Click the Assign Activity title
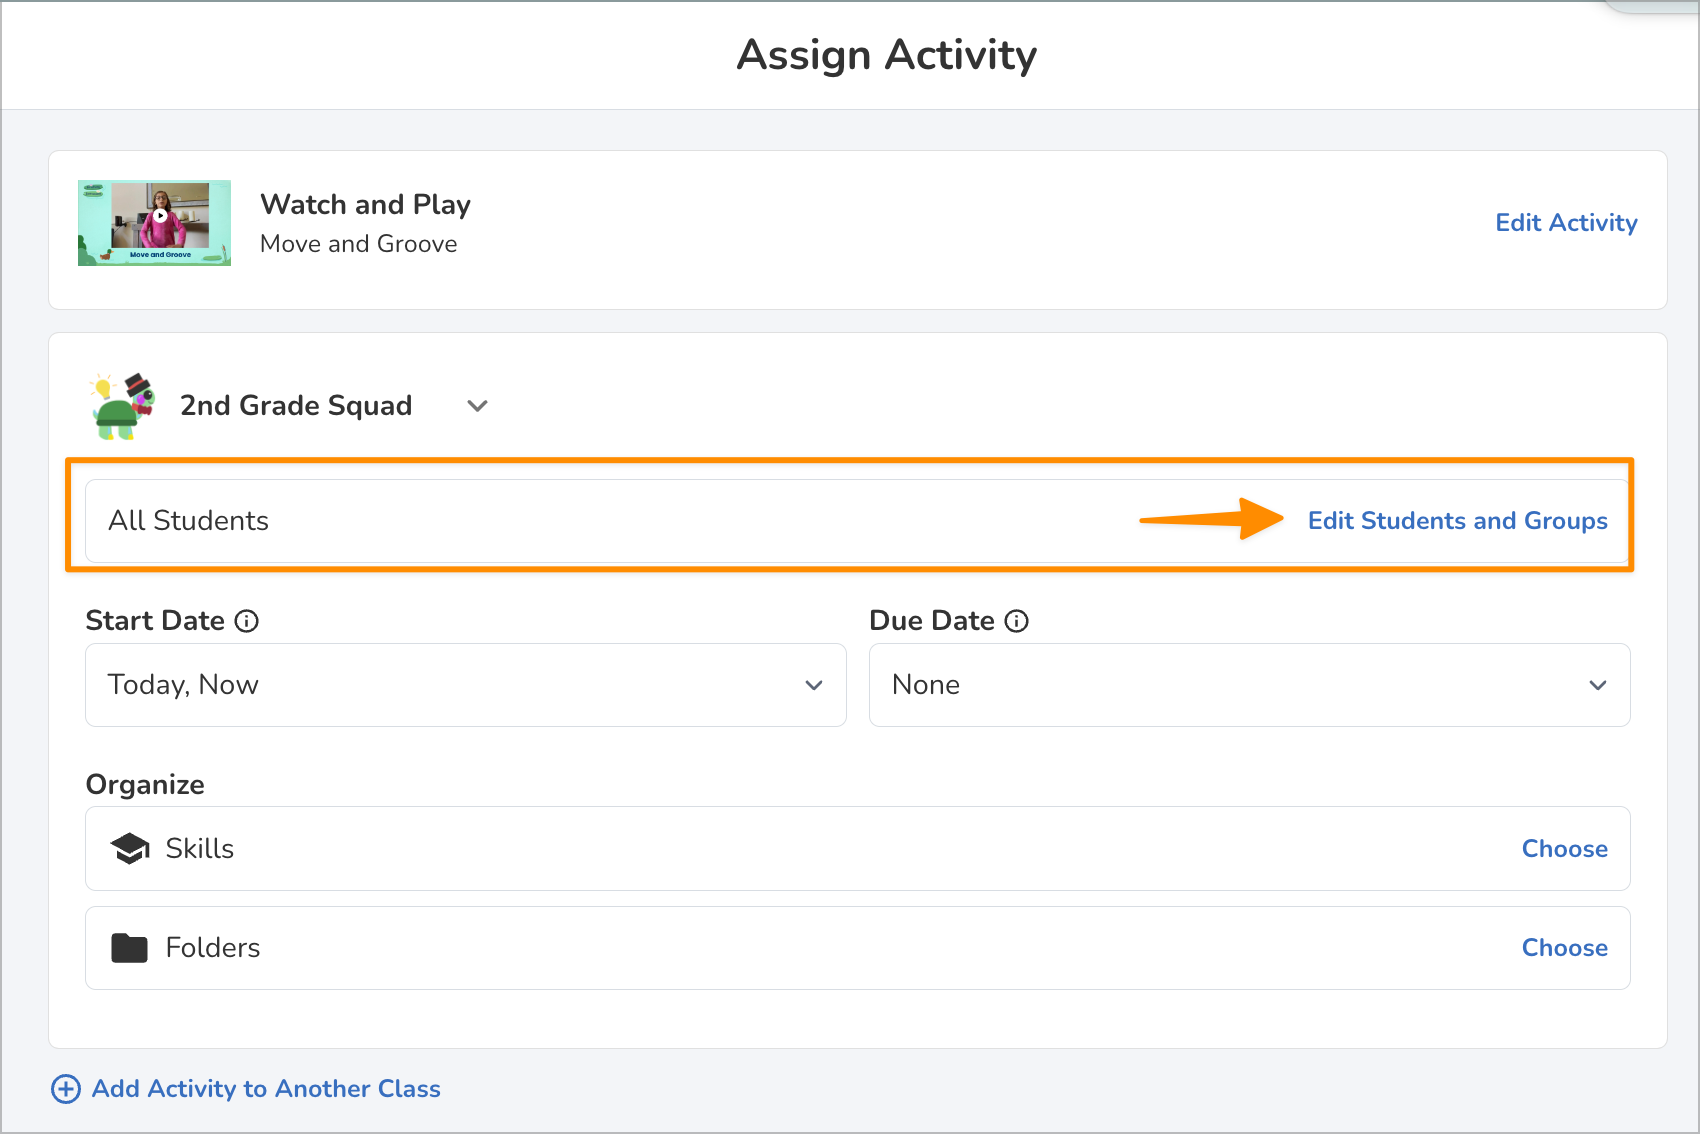The image size is (1700, 1134). tap(886, 55)
